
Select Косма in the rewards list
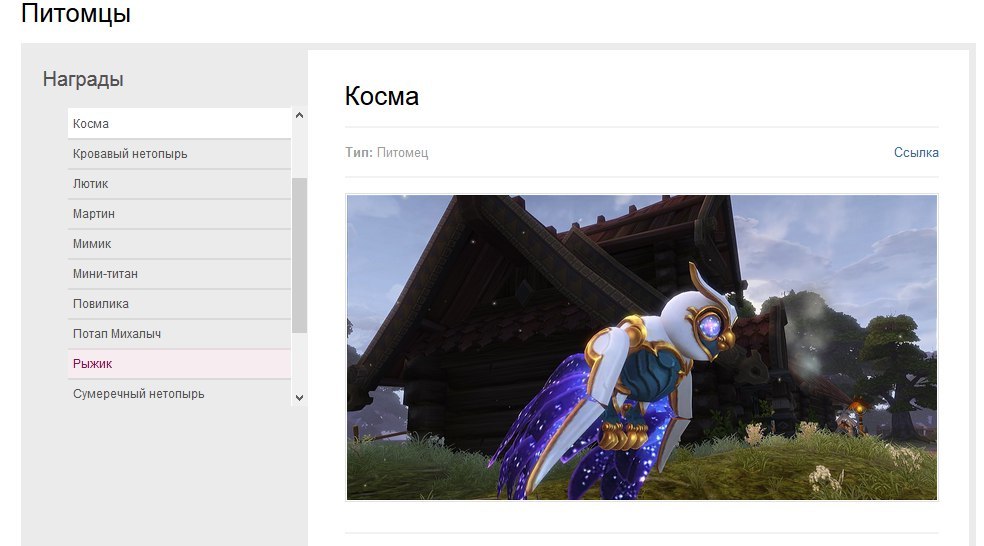178,124
